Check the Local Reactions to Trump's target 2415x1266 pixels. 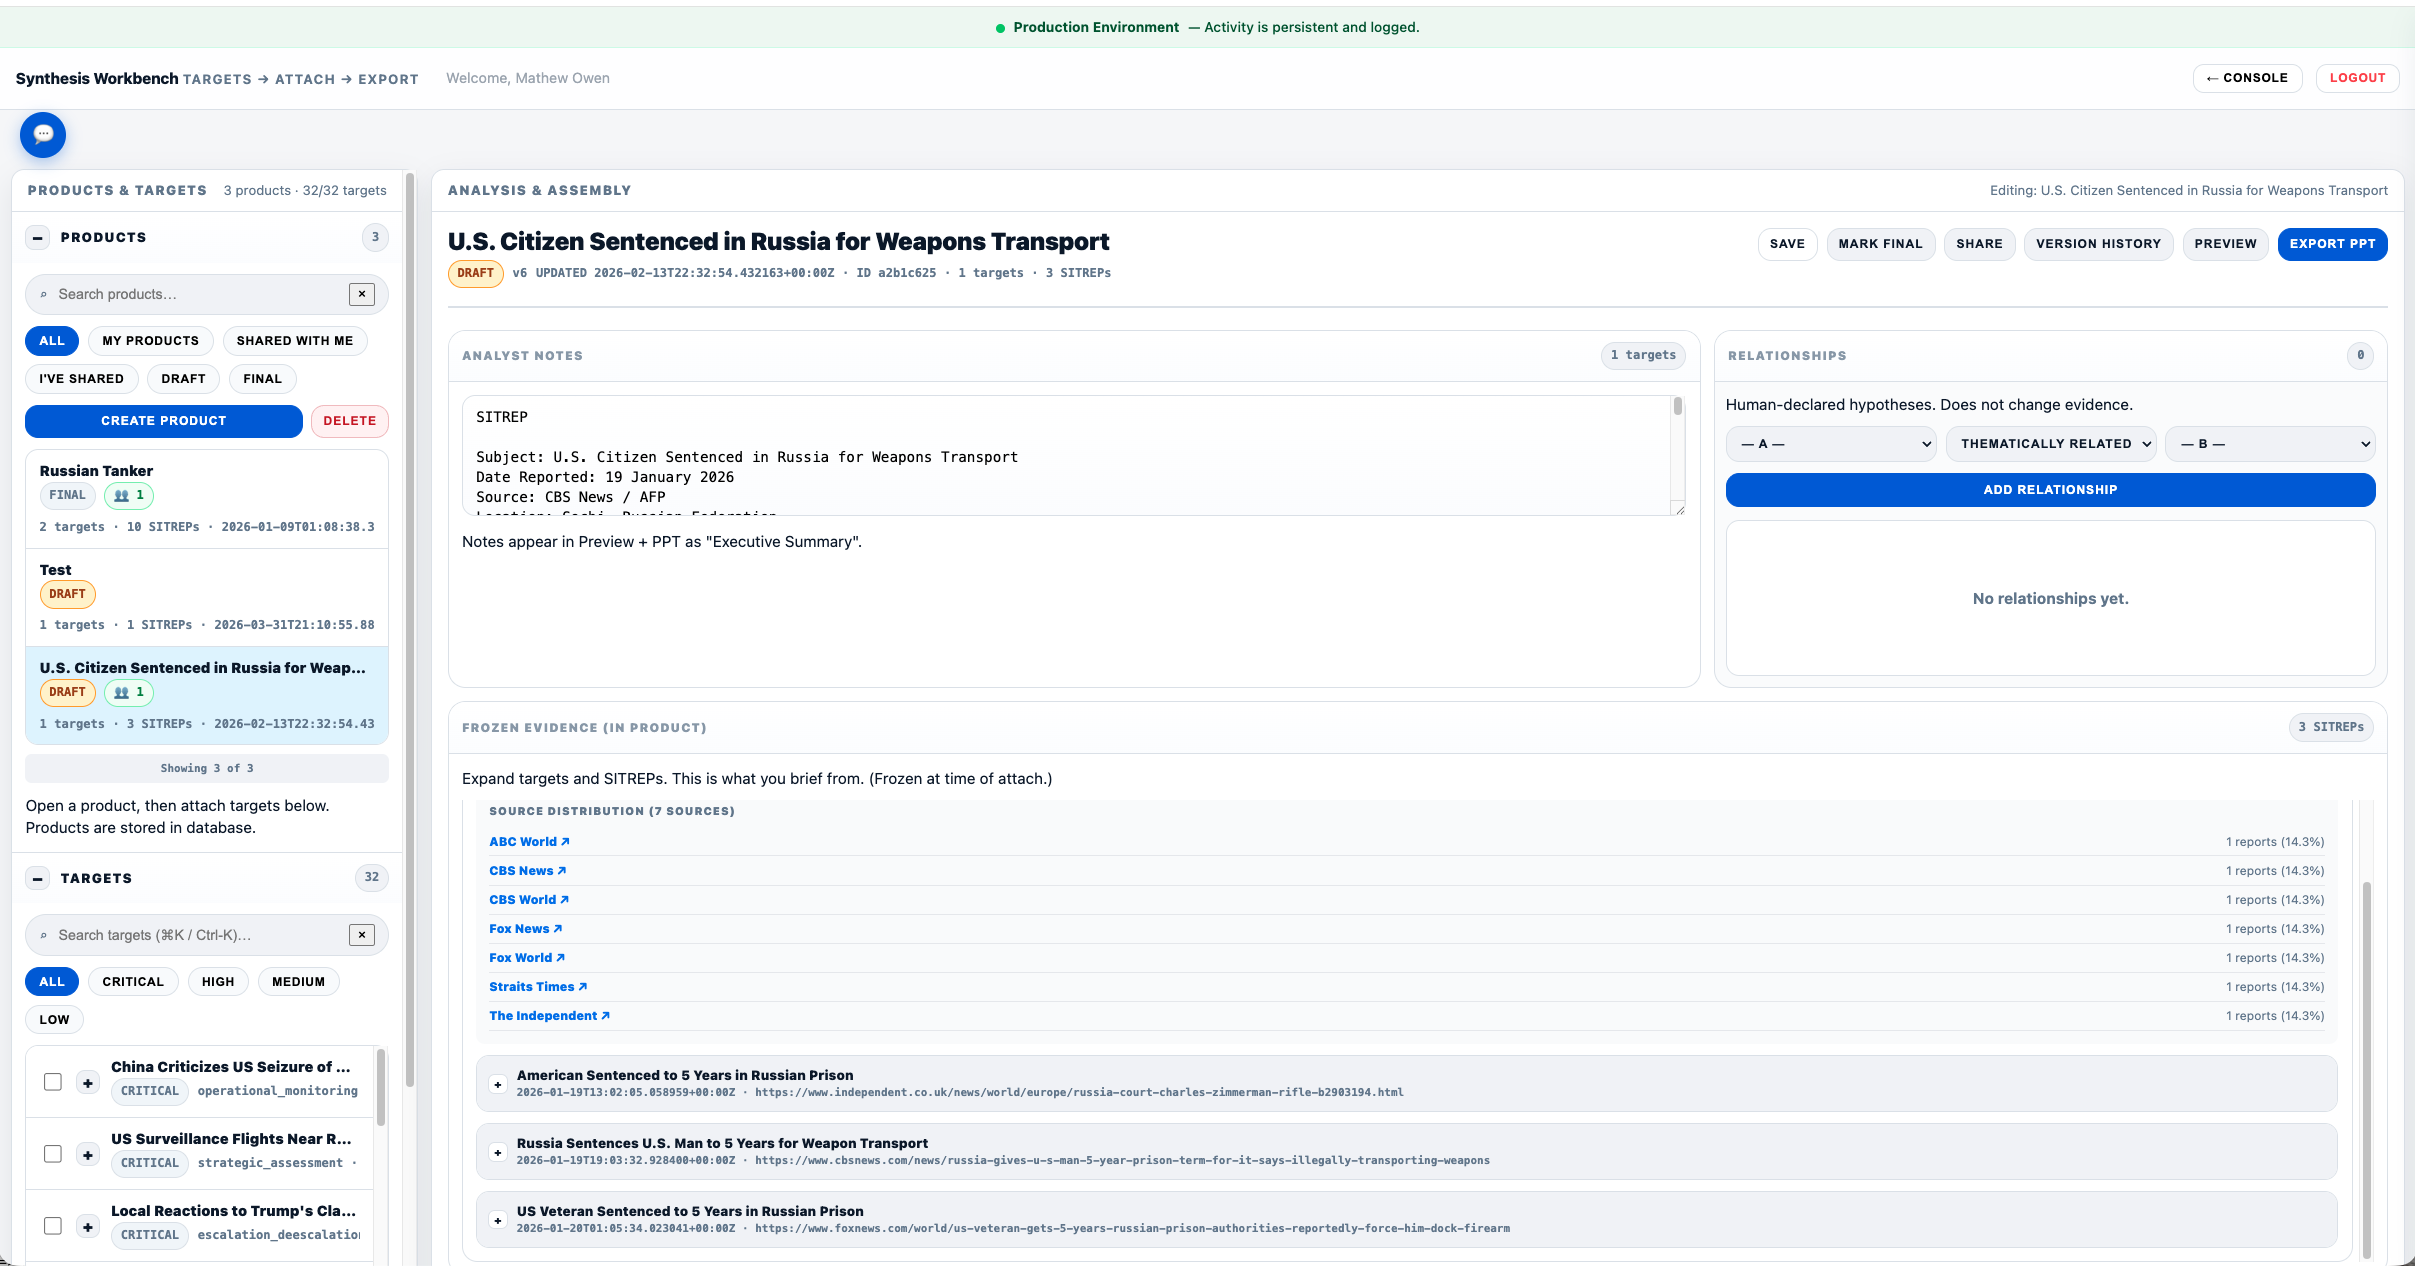point(52,1225)
